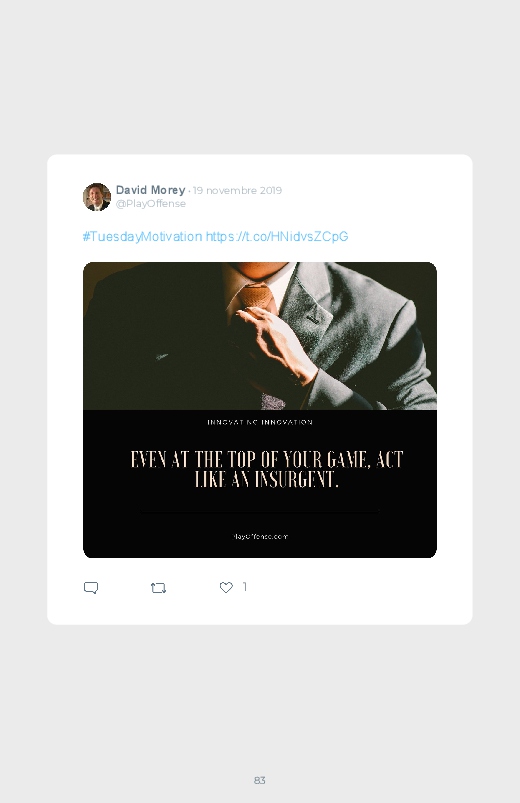520x803 pixels.
Task: Click the PlayOffense.com text in image
Action: [260, 537]
